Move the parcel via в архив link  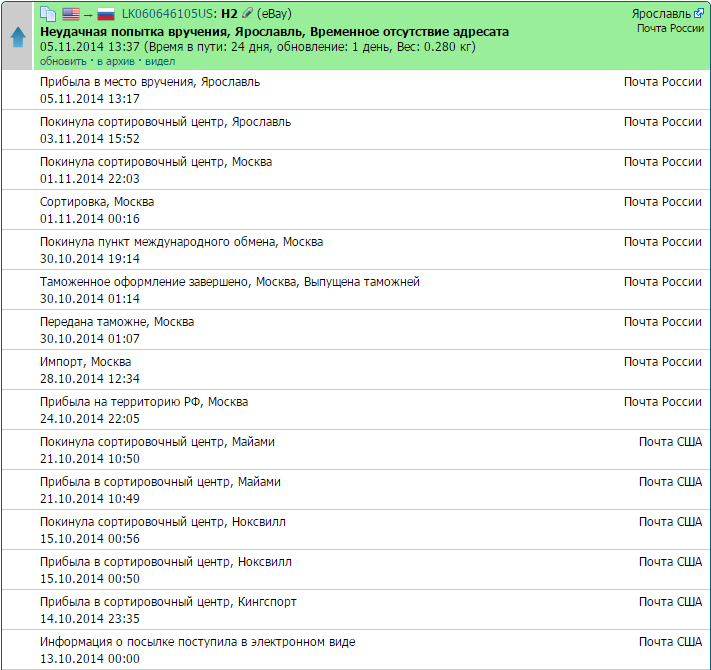click(x=118, y=61)
